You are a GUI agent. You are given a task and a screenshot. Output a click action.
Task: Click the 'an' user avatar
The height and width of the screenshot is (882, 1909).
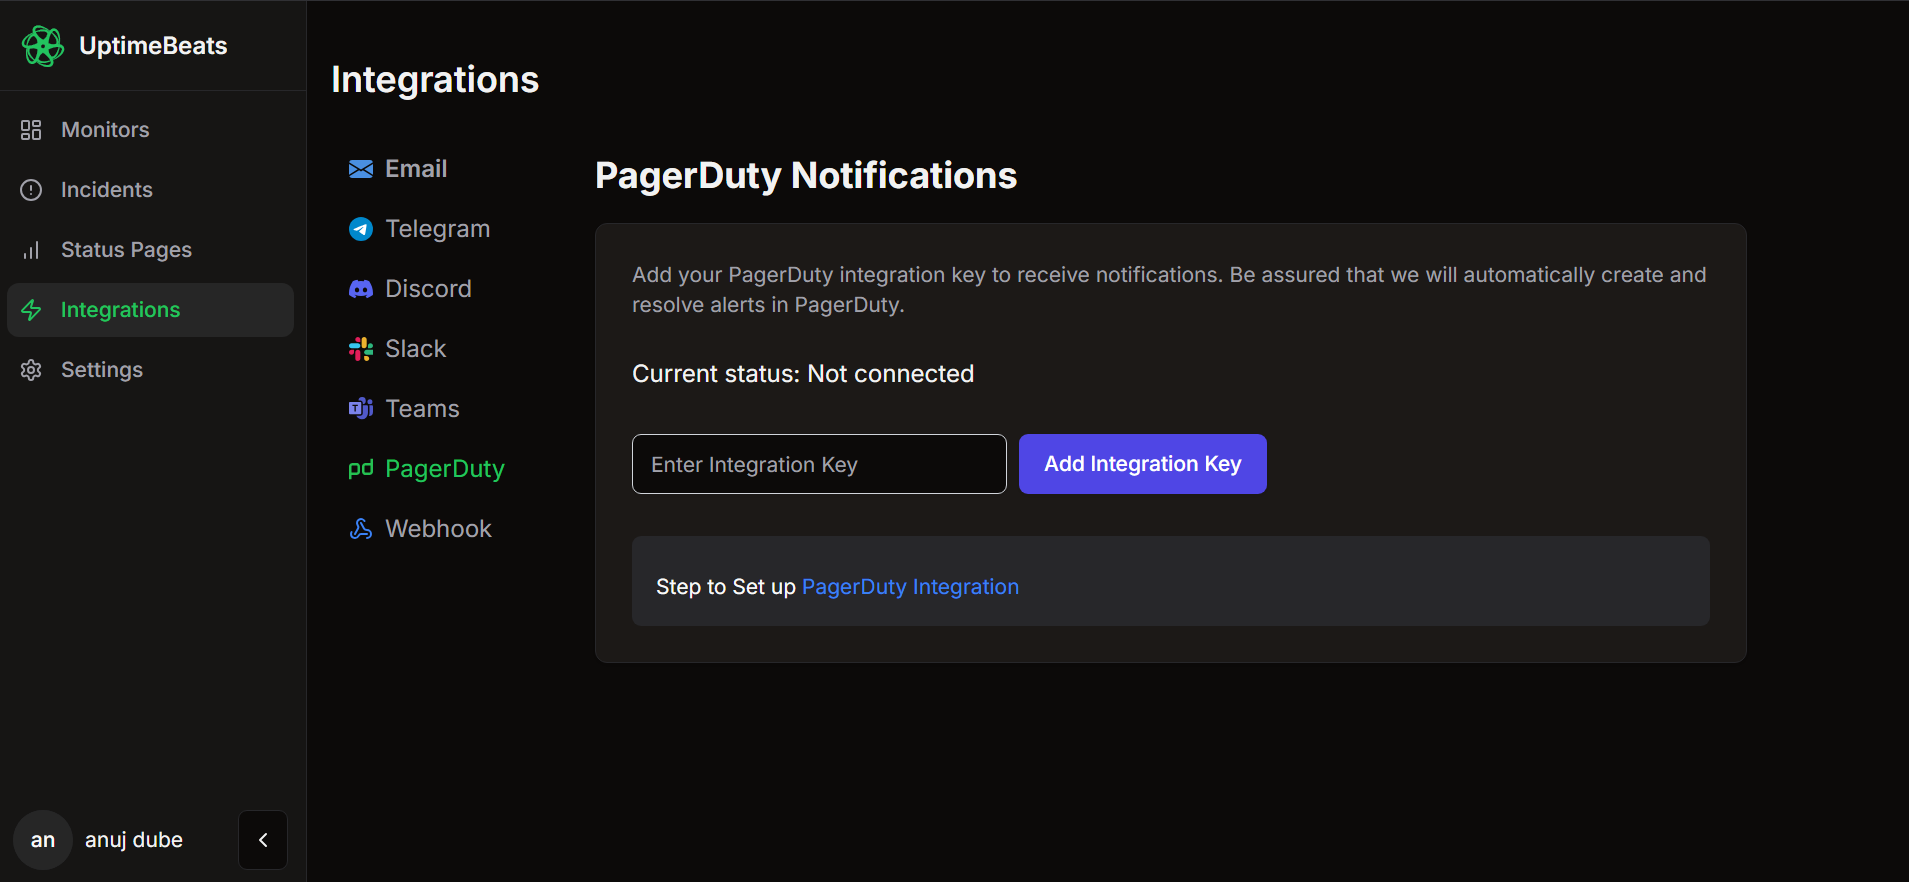[x=43, y=840]
